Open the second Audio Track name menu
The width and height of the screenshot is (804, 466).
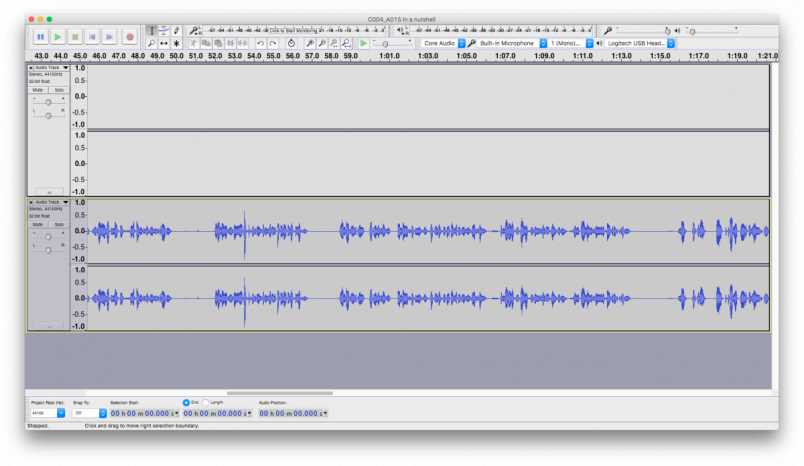[52, 202]
